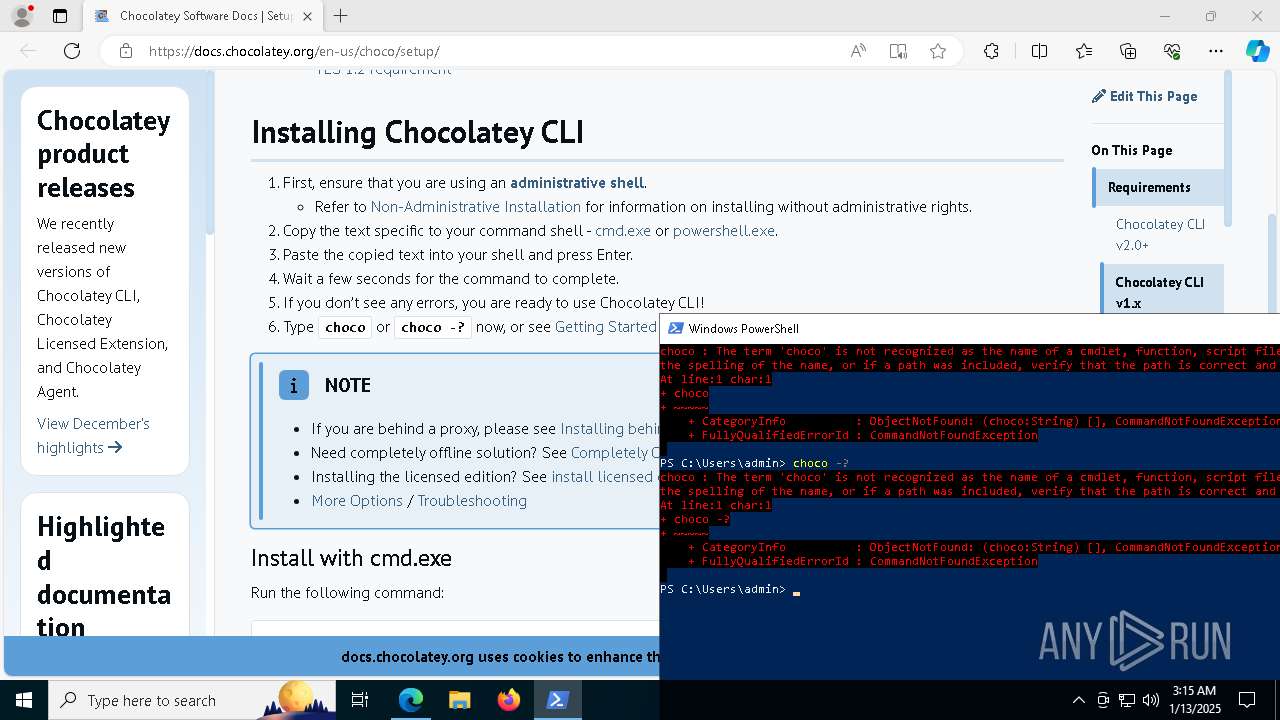Open install licensed edition link

(603, 476)
